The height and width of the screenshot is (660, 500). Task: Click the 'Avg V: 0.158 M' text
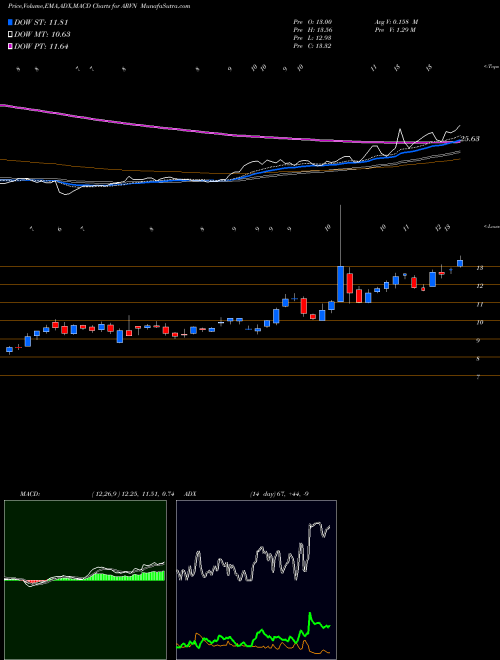click(x=396, y=22)
